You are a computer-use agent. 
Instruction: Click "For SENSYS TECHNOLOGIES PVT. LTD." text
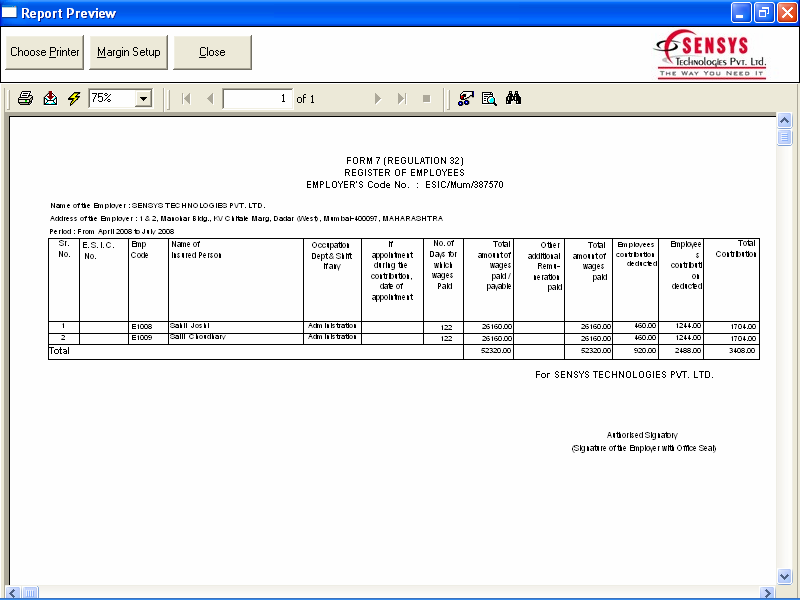pyautogui.click(x=624, y=374)
